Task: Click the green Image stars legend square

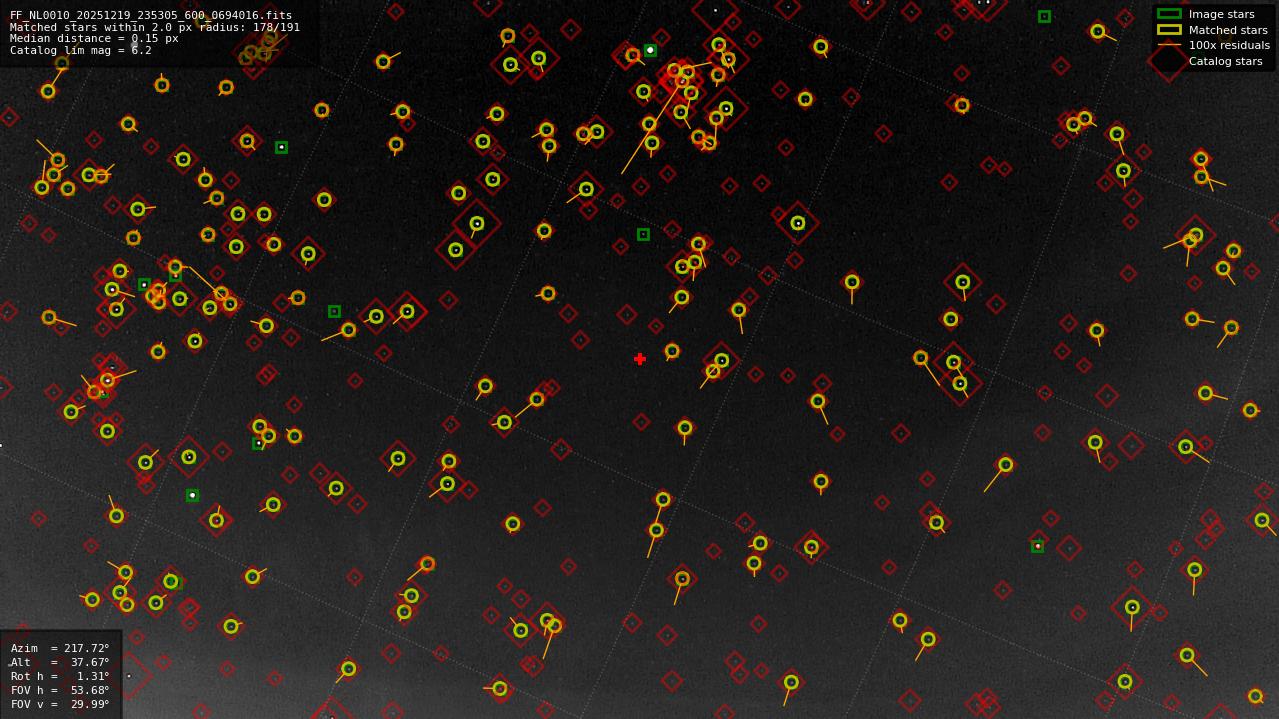Action: [x=1169, y=14]
